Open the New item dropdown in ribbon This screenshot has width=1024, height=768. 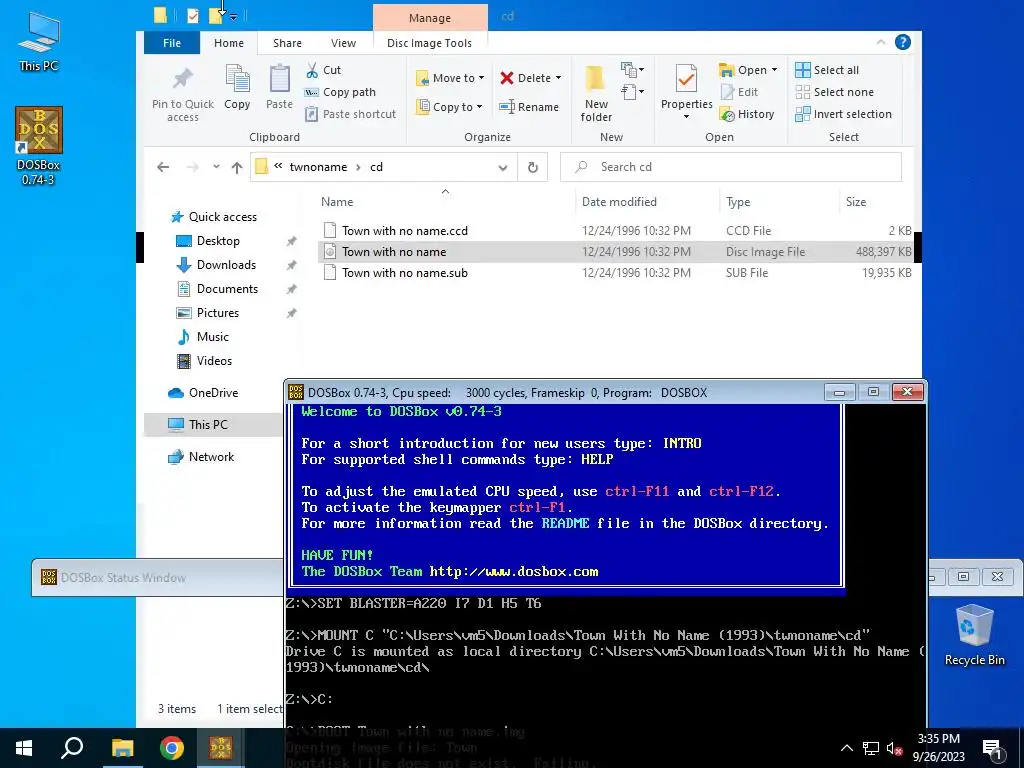tap(632, 69)
